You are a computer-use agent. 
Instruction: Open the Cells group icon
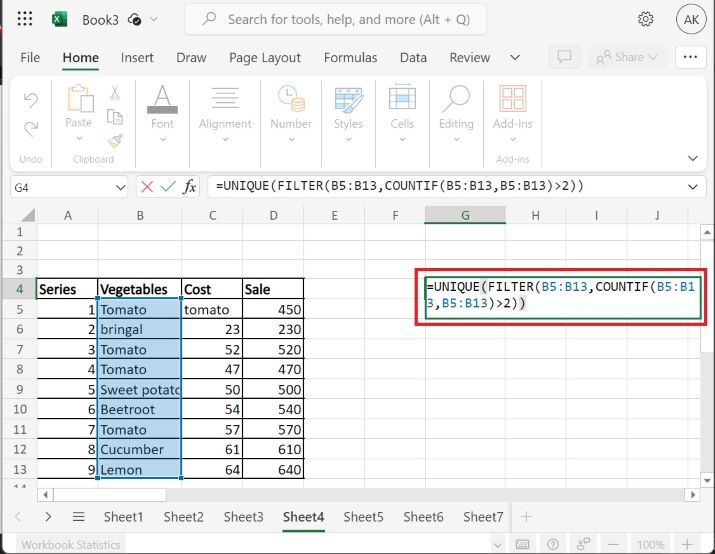(402, 97)
